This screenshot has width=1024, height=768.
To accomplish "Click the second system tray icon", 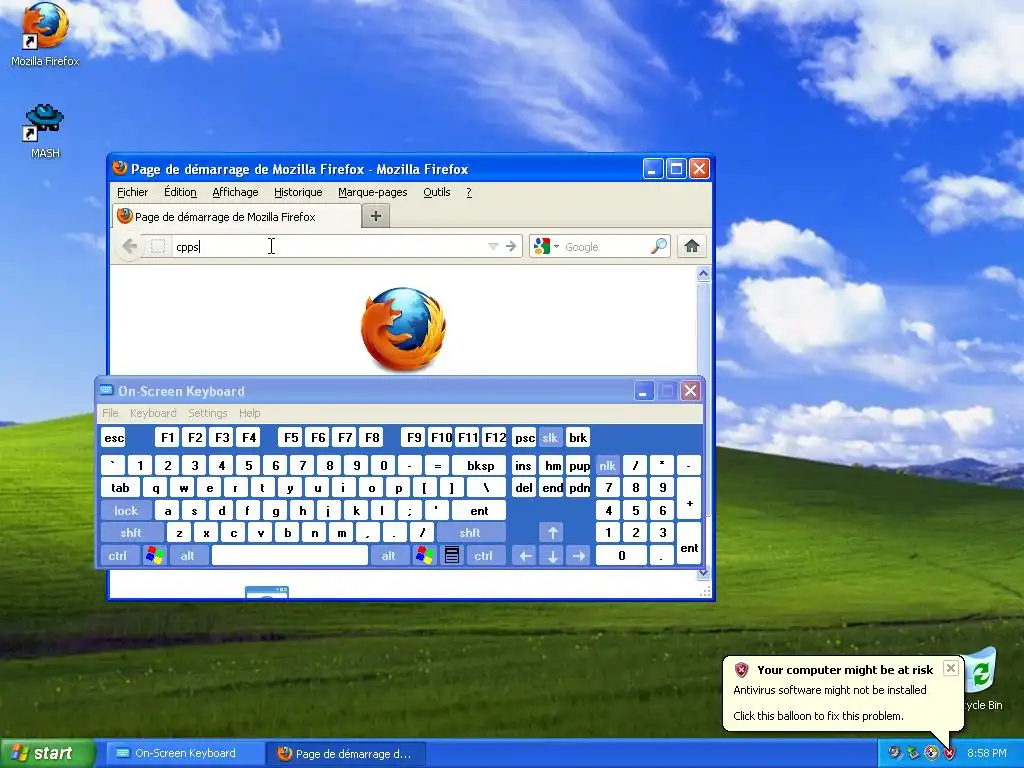I will click(913, 753).
